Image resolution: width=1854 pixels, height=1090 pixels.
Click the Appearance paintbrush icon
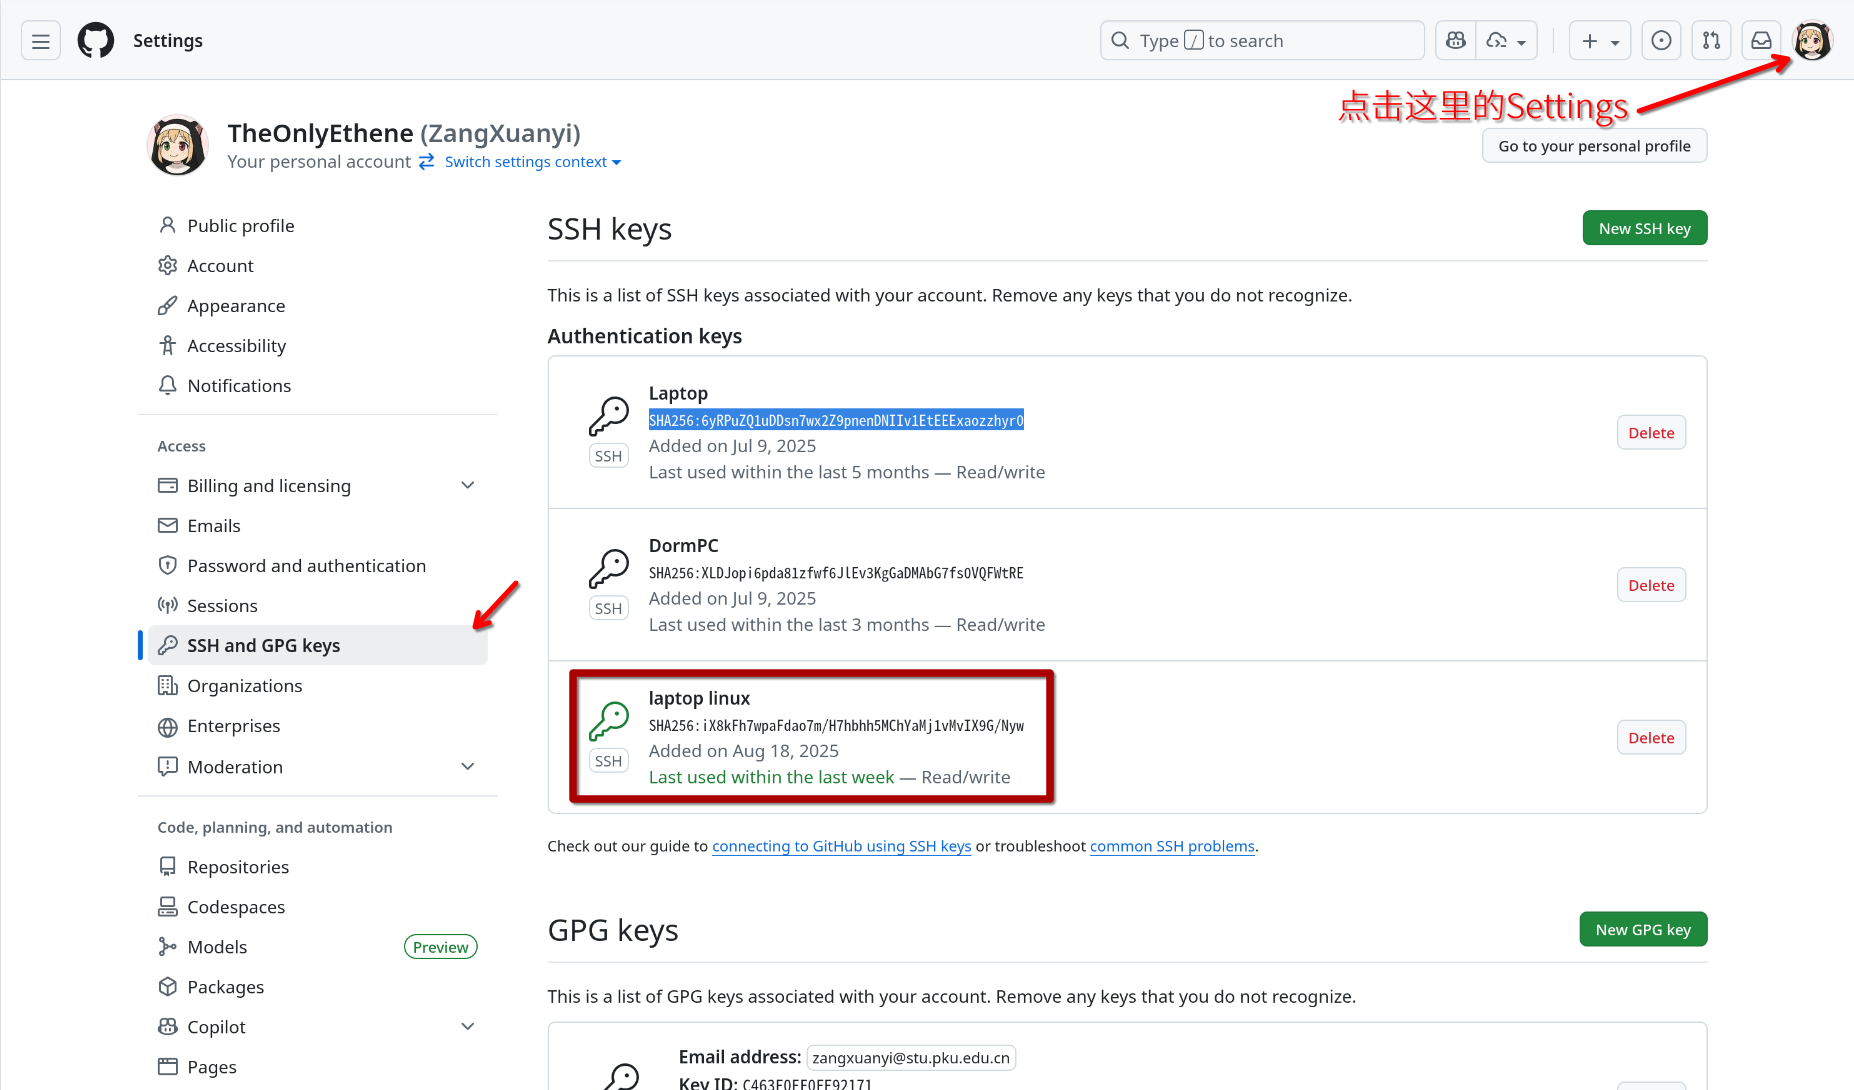(167, 305)
